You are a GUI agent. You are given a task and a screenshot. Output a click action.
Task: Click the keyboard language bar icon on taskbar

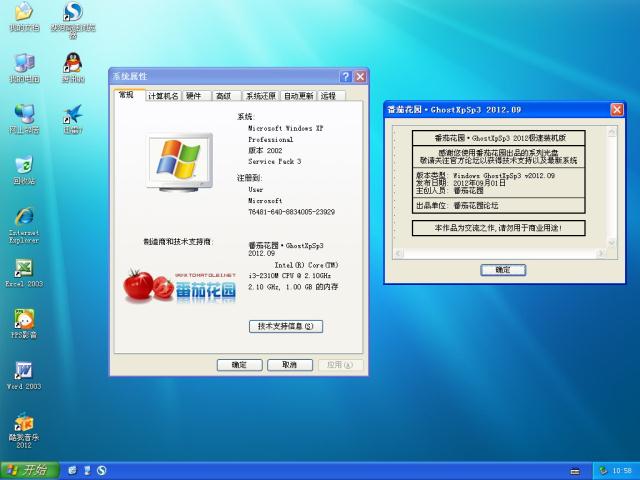[575, 471]
